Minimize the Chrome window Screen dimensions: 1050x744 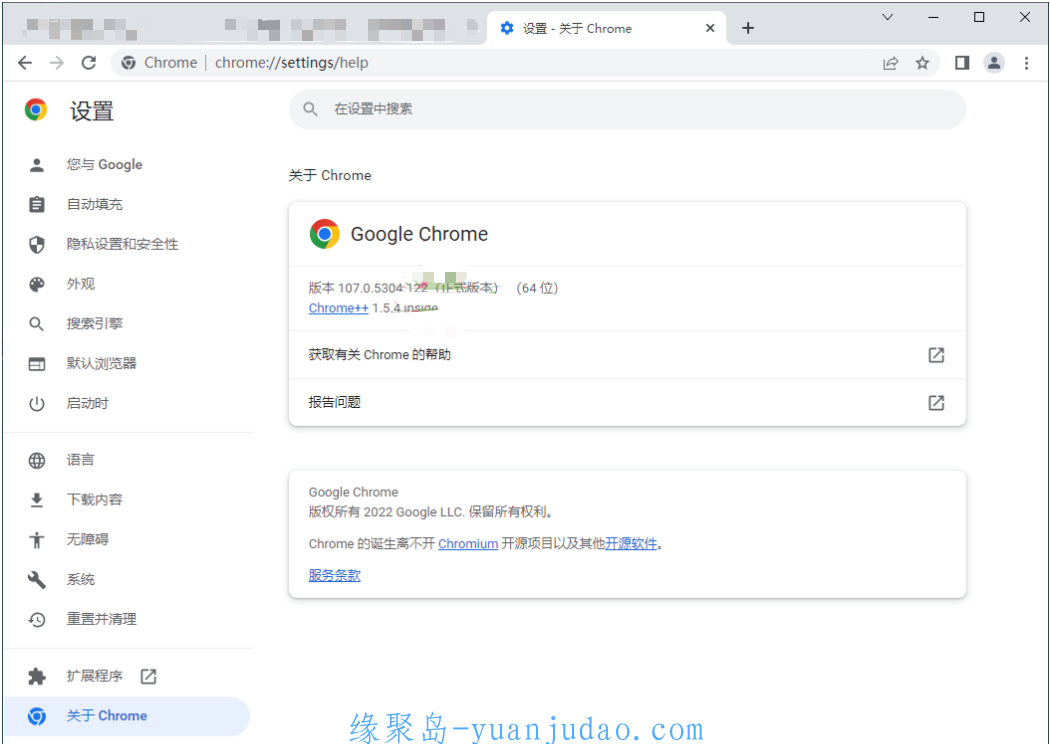tap(933, 17)
